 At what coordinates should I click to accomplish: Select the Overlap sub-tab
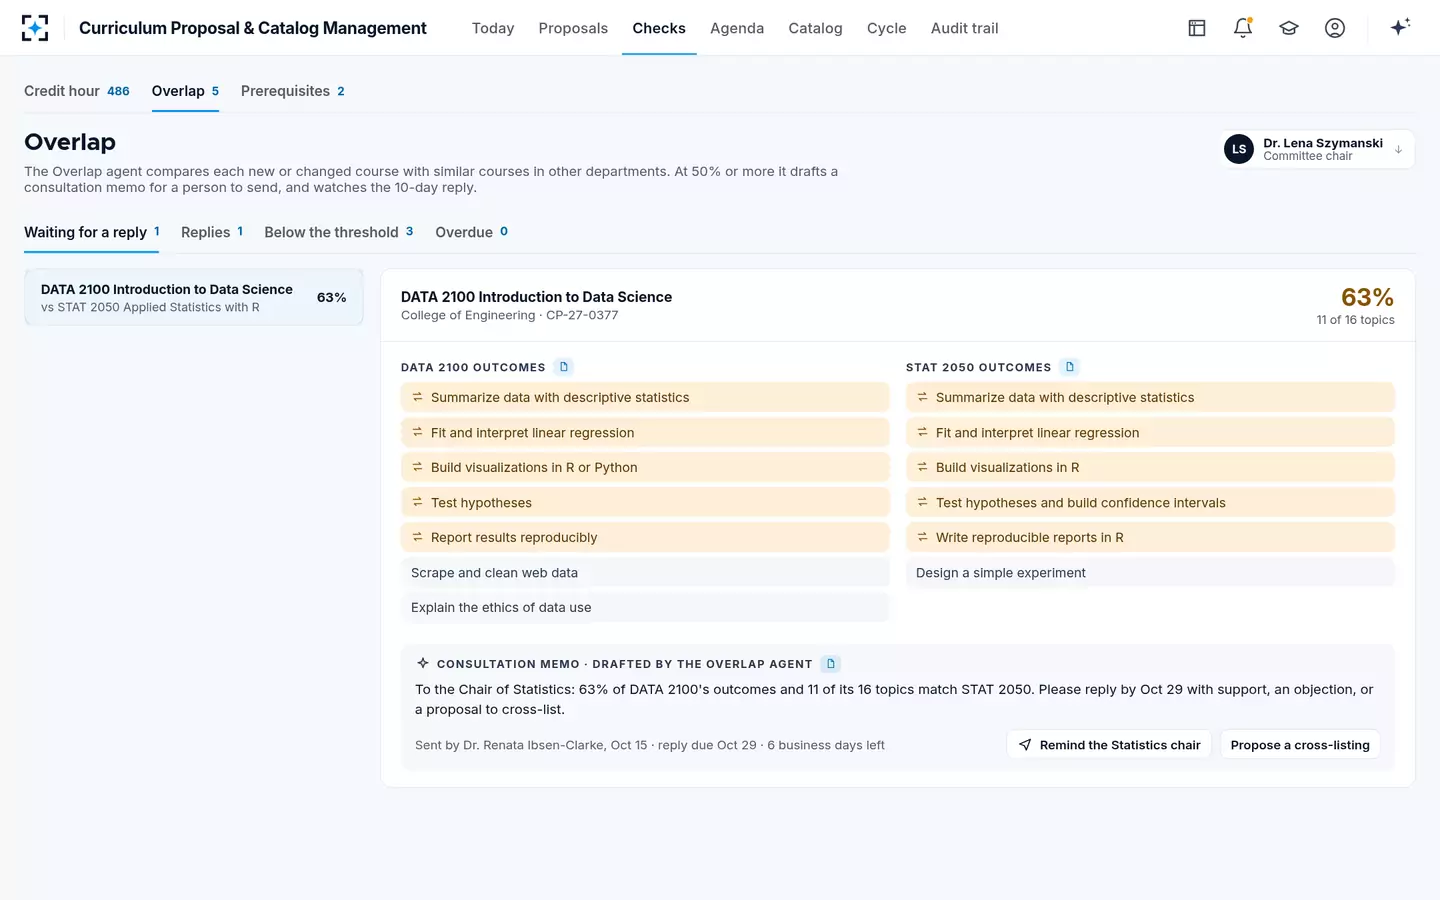[185, 91]
